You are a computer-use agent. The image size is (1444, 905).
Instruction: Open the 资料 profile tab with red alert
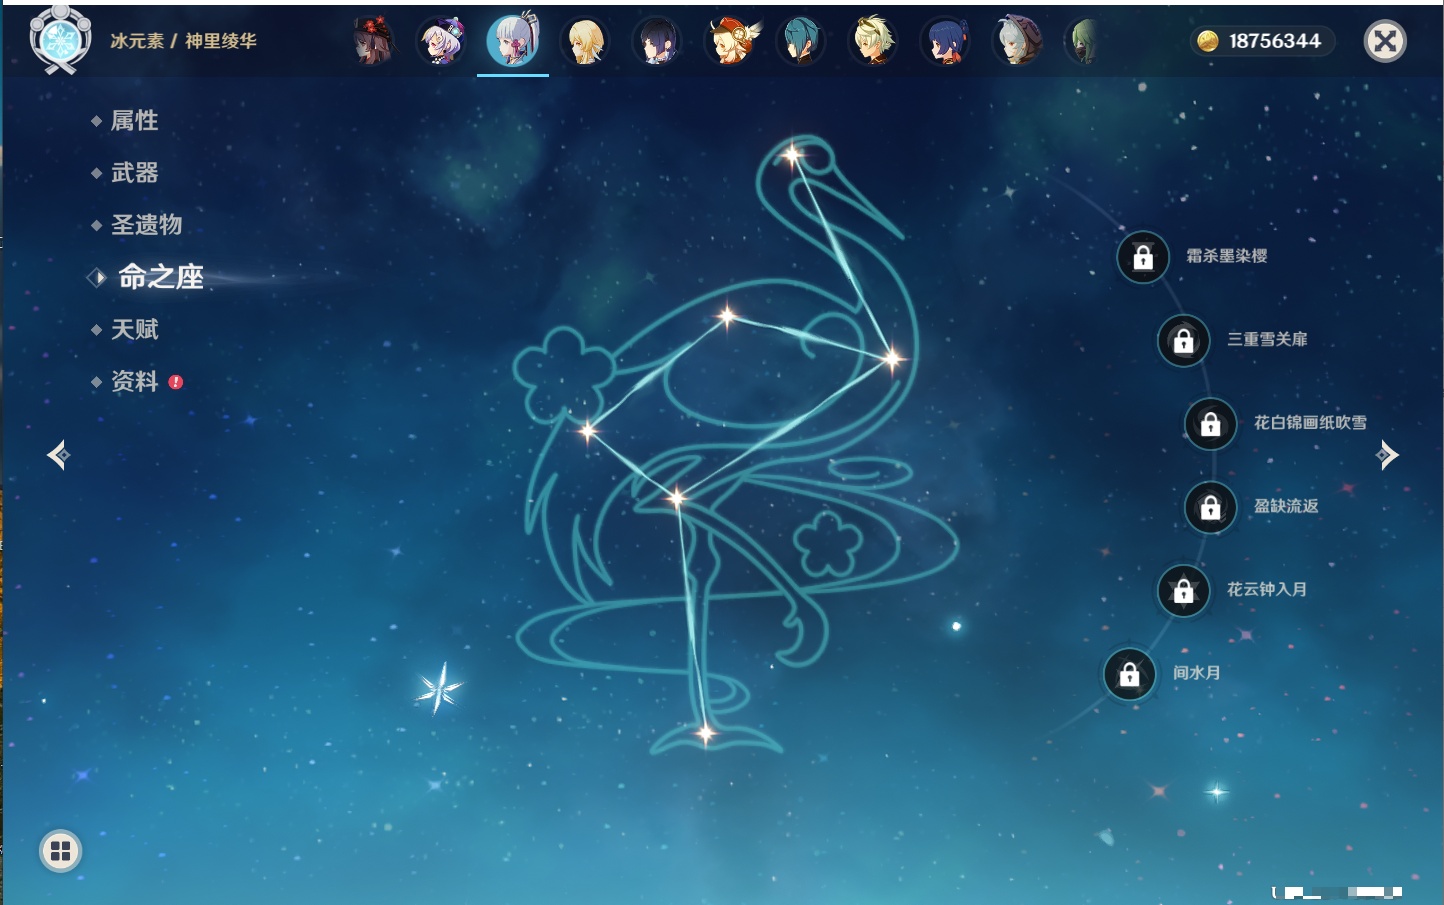point(134,381)
